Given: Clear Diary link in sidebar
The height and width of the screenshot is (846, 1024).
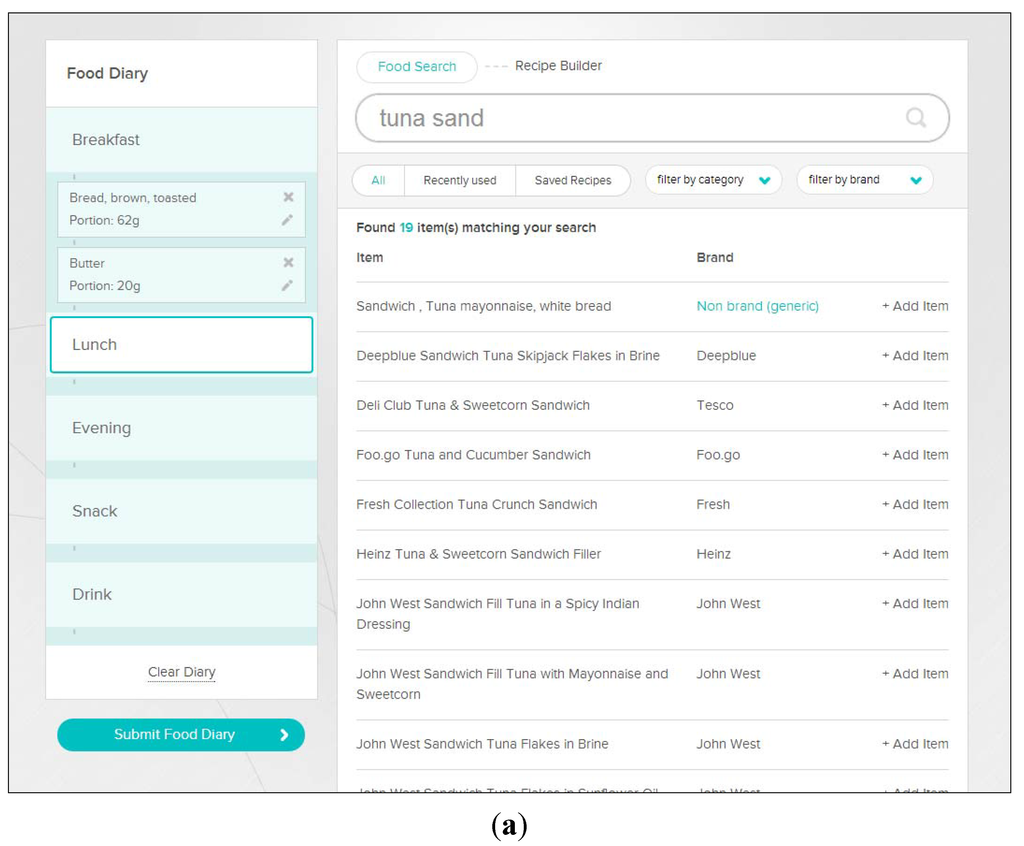Looking at the screenshot, I should coord(181,672).
